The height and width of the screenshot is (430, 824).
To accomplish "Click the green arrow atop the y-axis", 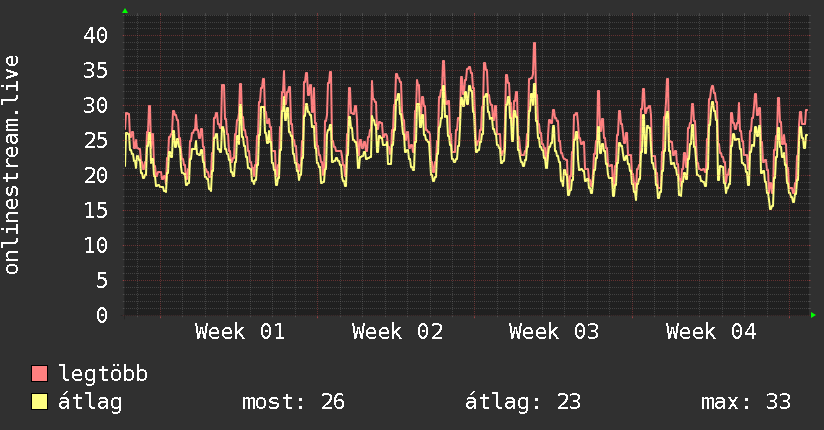I will click(125, 11).
